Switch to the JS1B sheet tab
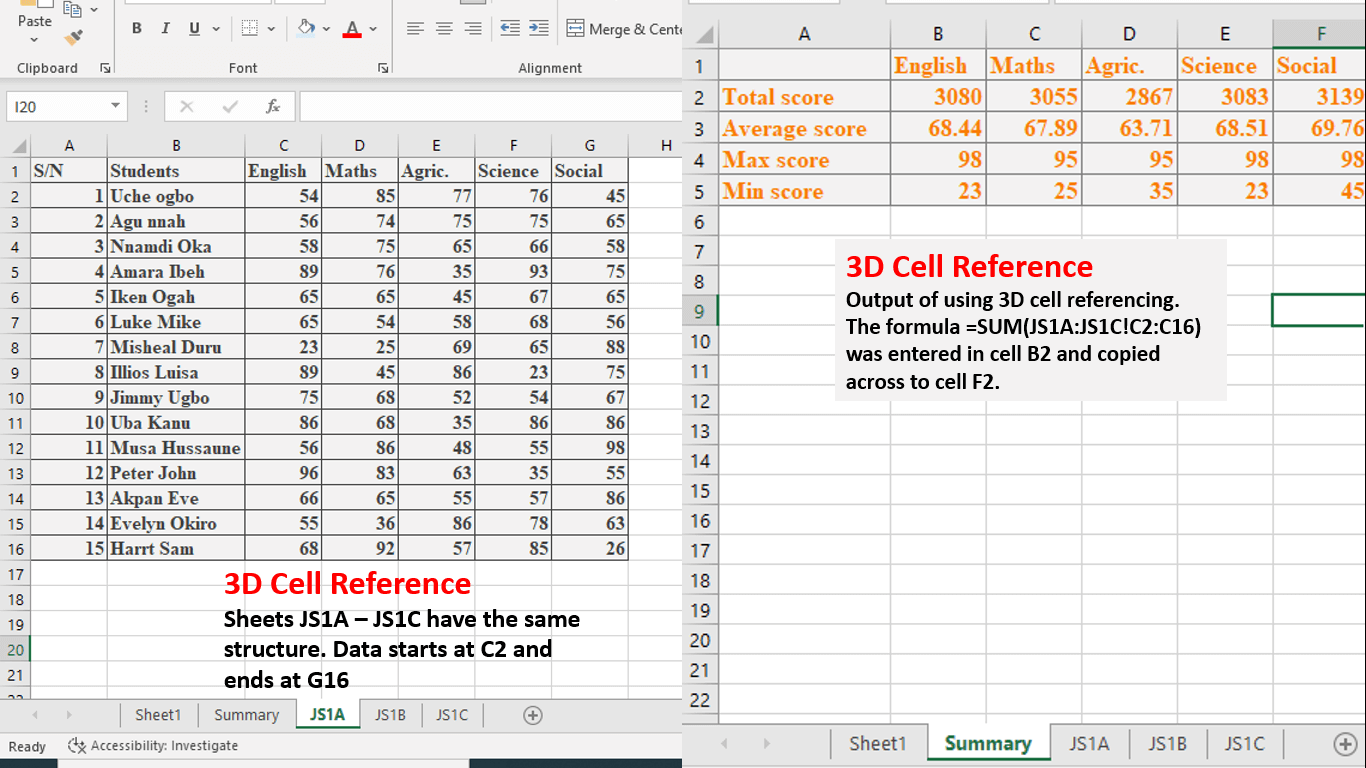This screenshot has width=1366, height=768. tap(390, 714)
